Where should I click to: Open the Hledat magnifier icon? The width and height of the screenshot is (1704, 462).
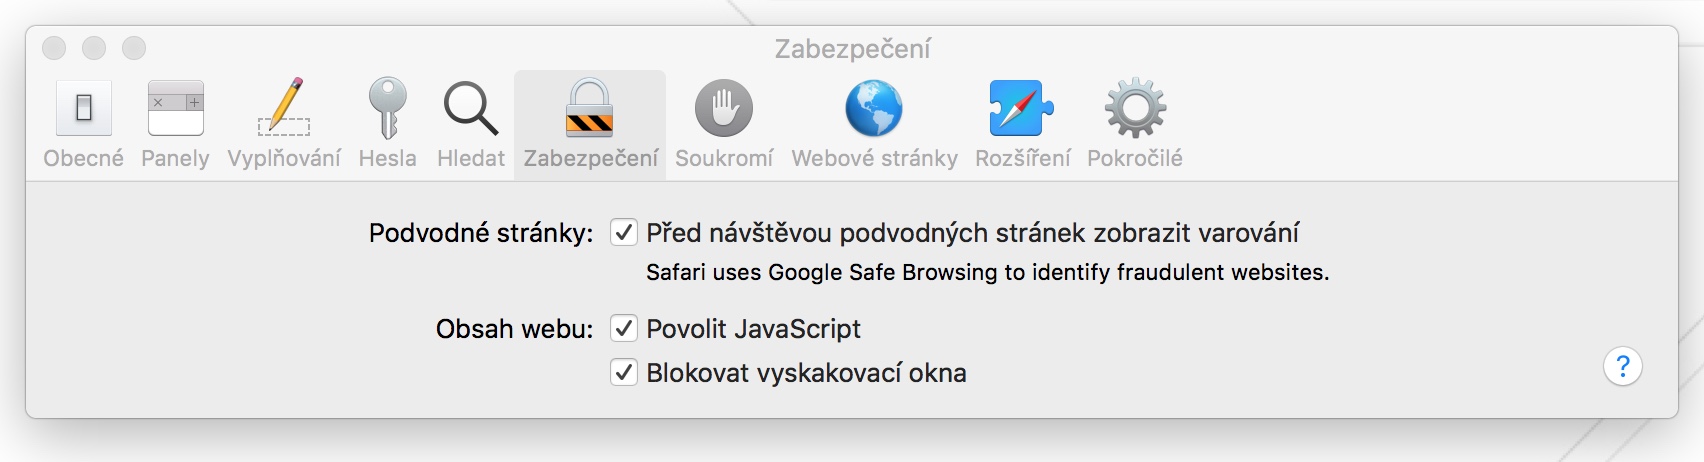click(x=470, y=108)
